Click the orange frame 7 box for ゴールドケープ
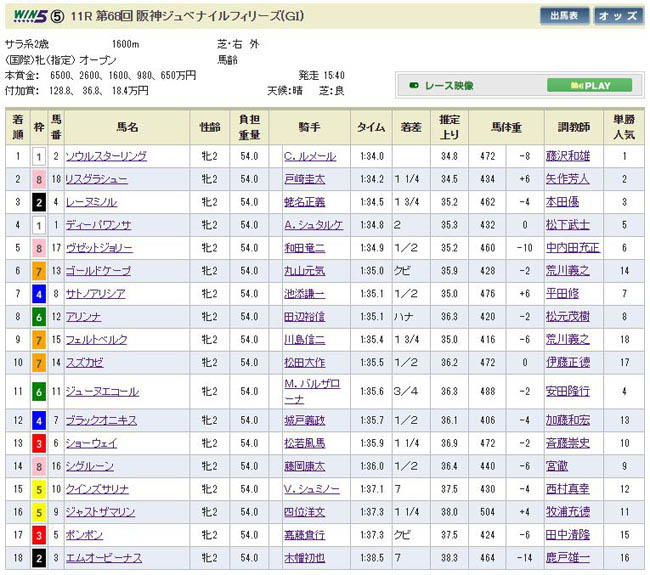 (x=38, y=271)
